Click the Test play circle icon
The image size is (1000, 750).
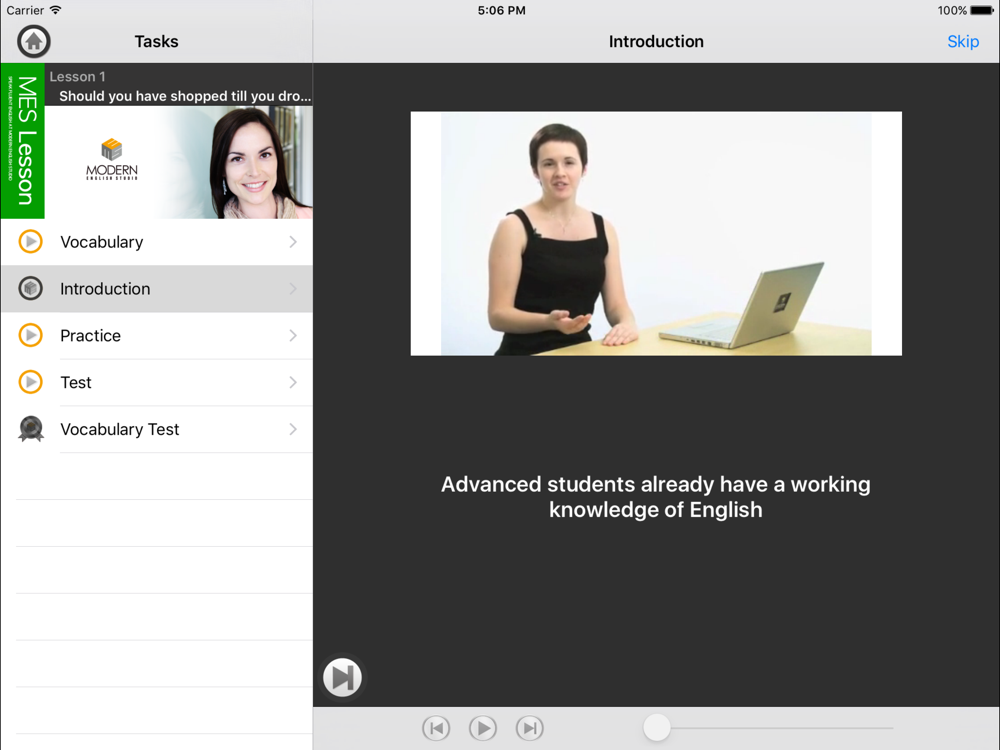coord(30,382)
